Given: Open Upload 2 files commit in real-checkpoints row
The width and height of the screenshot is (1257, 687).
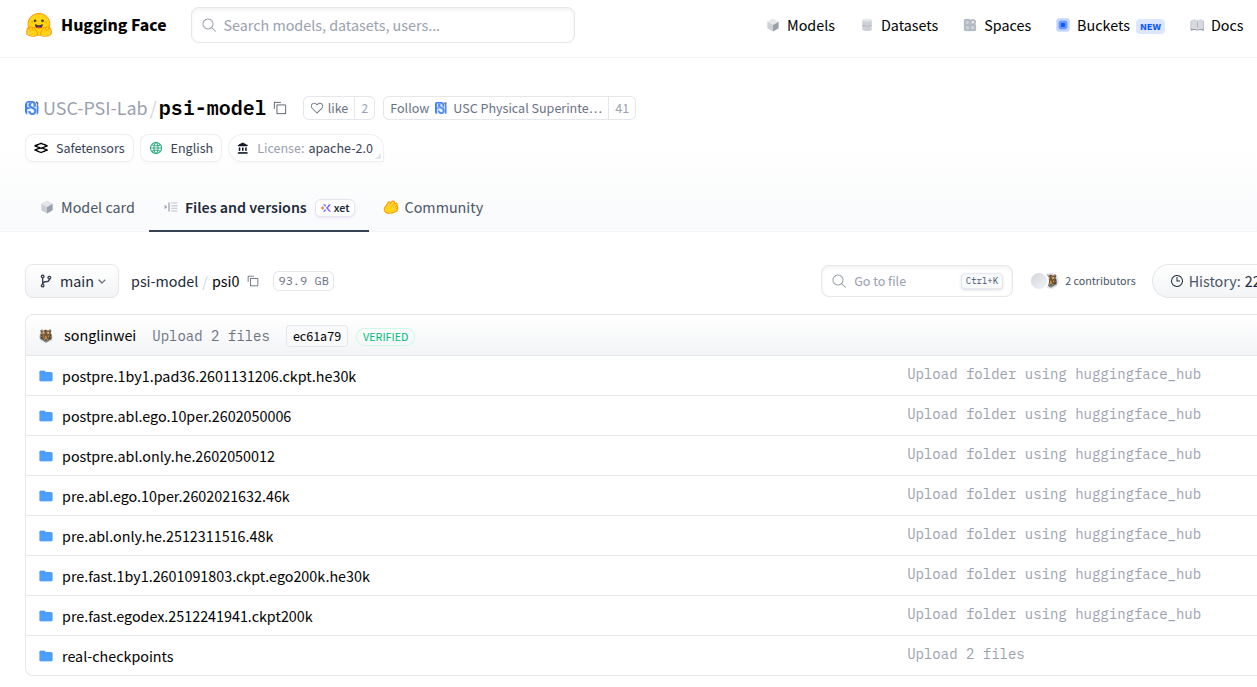Looking at the screenshot, I should 966,654.
